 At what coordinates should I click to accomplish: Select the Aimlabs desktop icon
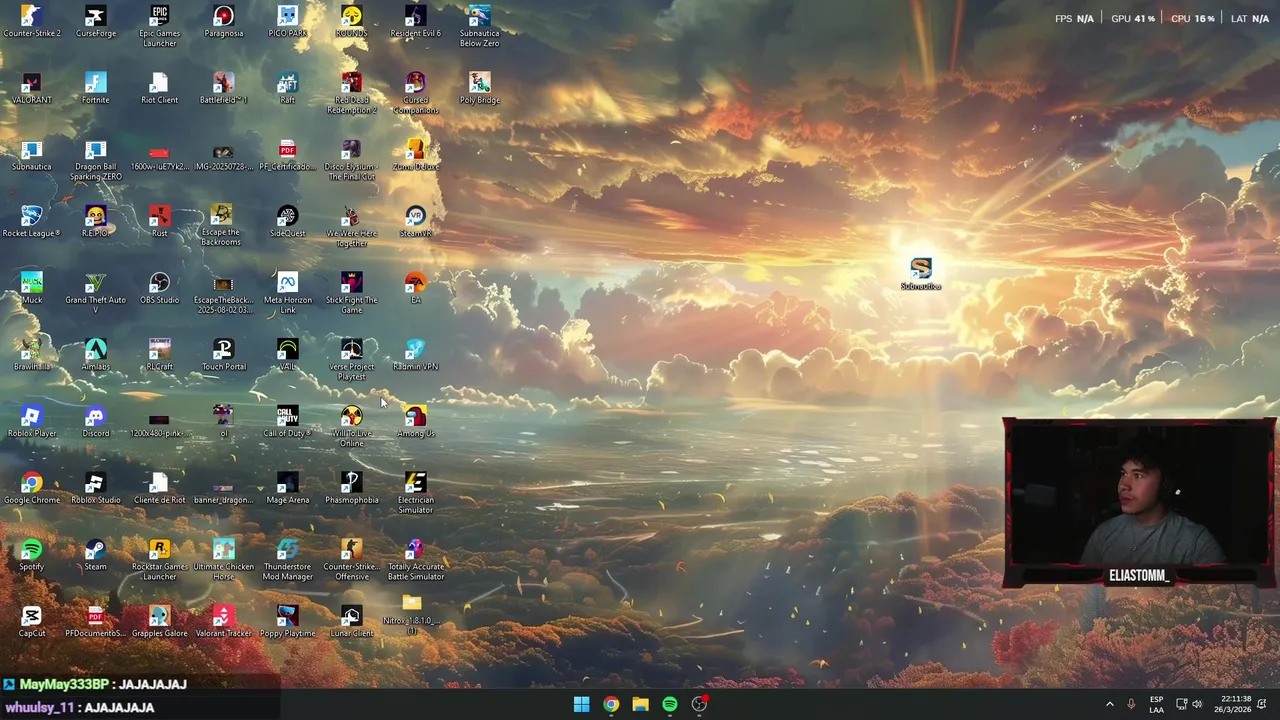point(95,355)
